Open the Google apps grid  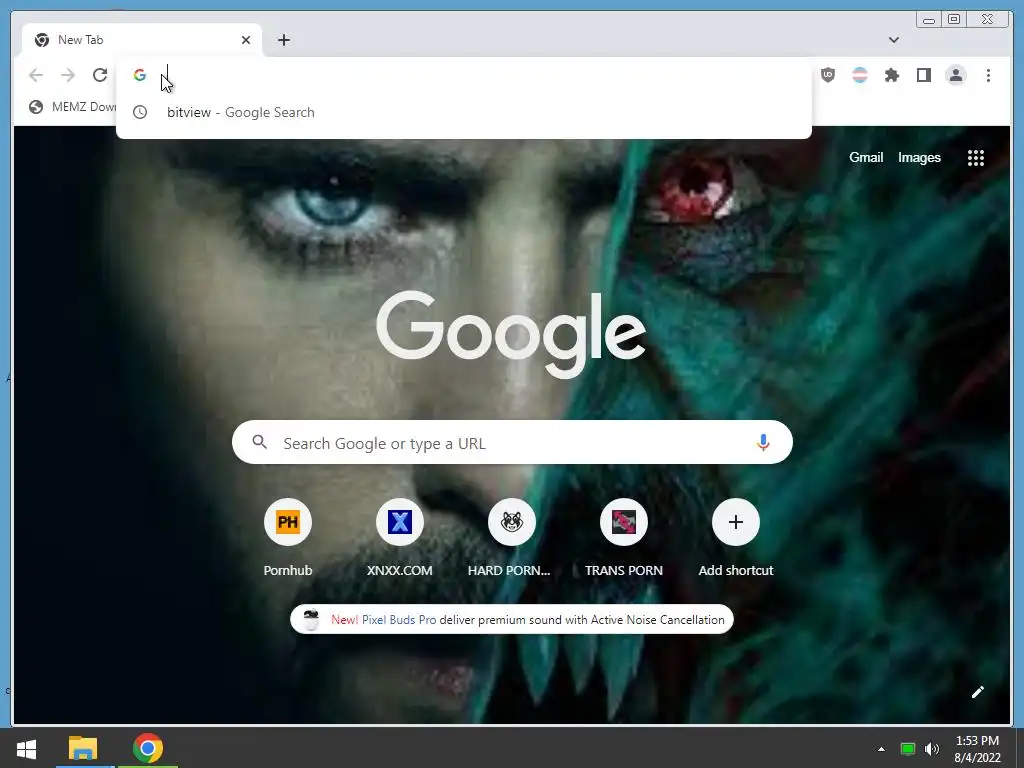tap(976, 157)
